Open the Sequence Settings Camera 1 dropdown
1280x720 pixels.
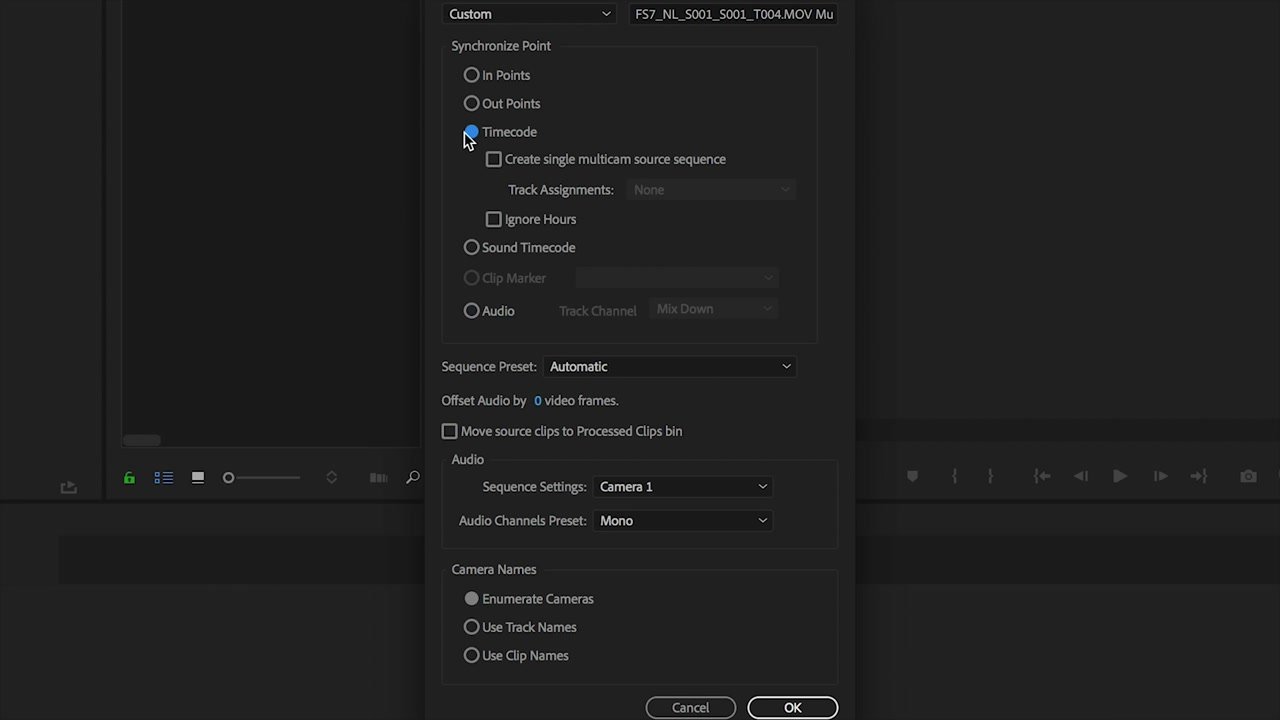click(x=683, y=487)
